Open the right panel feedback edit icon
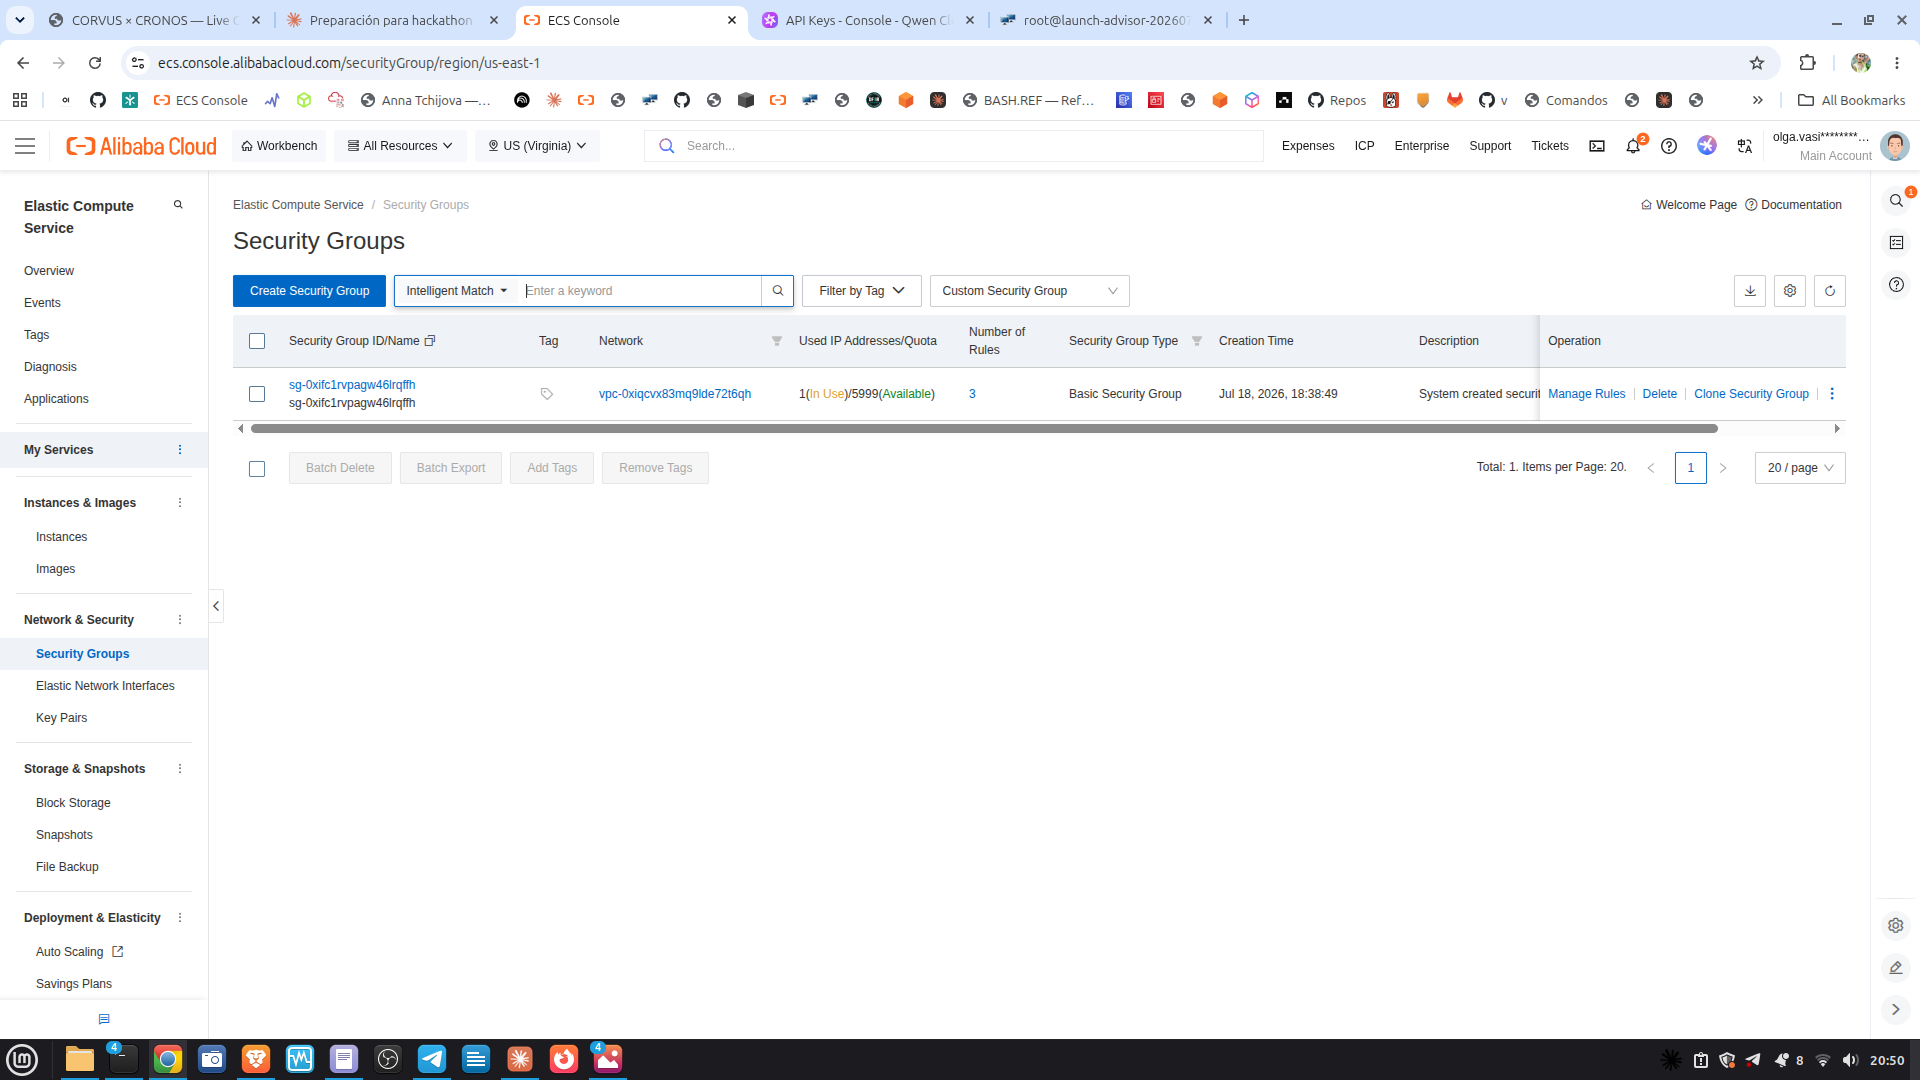Screen dimensions: 1920x1080 tap(1896, 968)
